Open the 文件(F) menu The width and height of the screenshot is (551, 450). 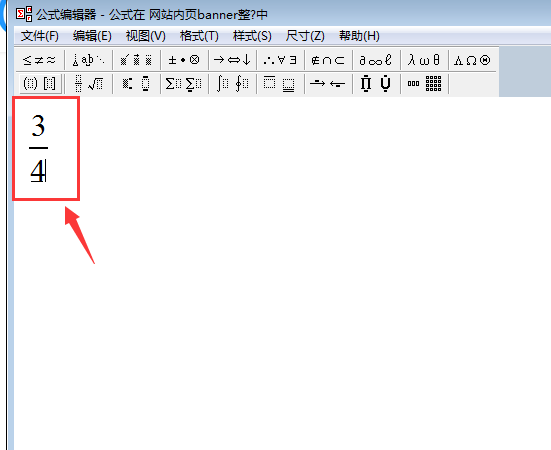[40, 36]
